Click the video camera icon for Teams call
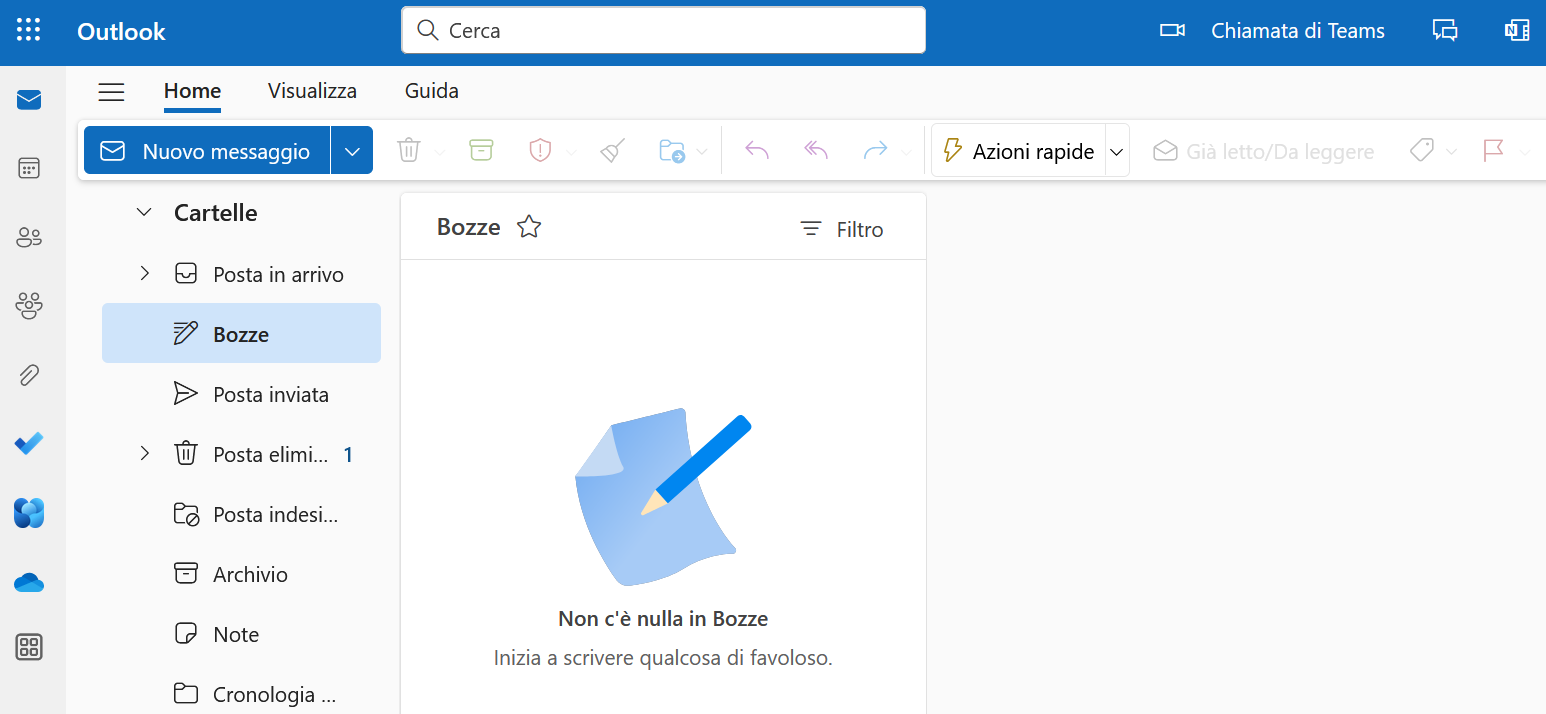This screenshot has height=714, width=1546. coord(1172,30)
